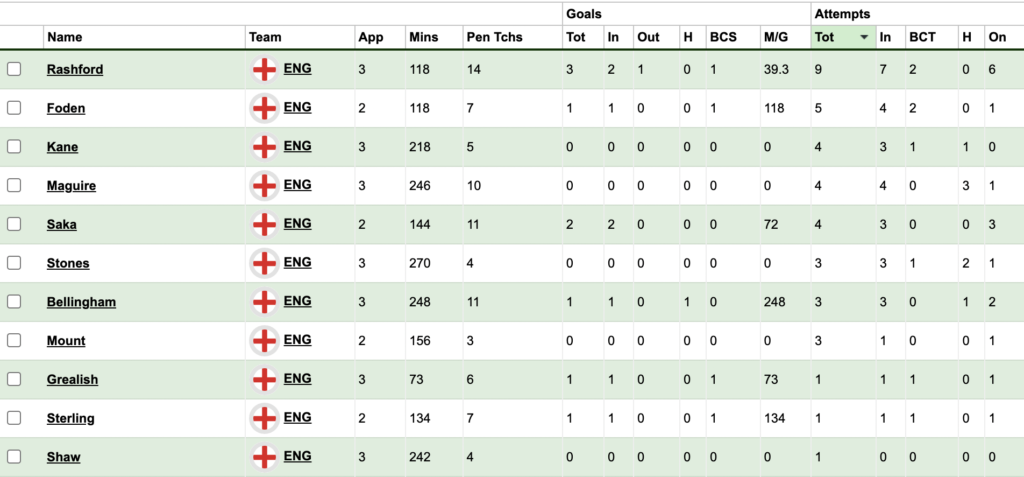Check the box on Sterling's row

coord(14,418)
